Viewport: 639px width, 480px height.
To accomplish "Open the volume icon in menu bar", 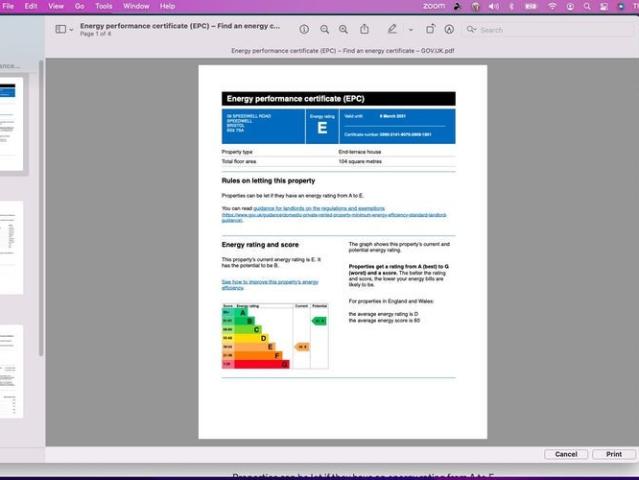I will 494,6.
